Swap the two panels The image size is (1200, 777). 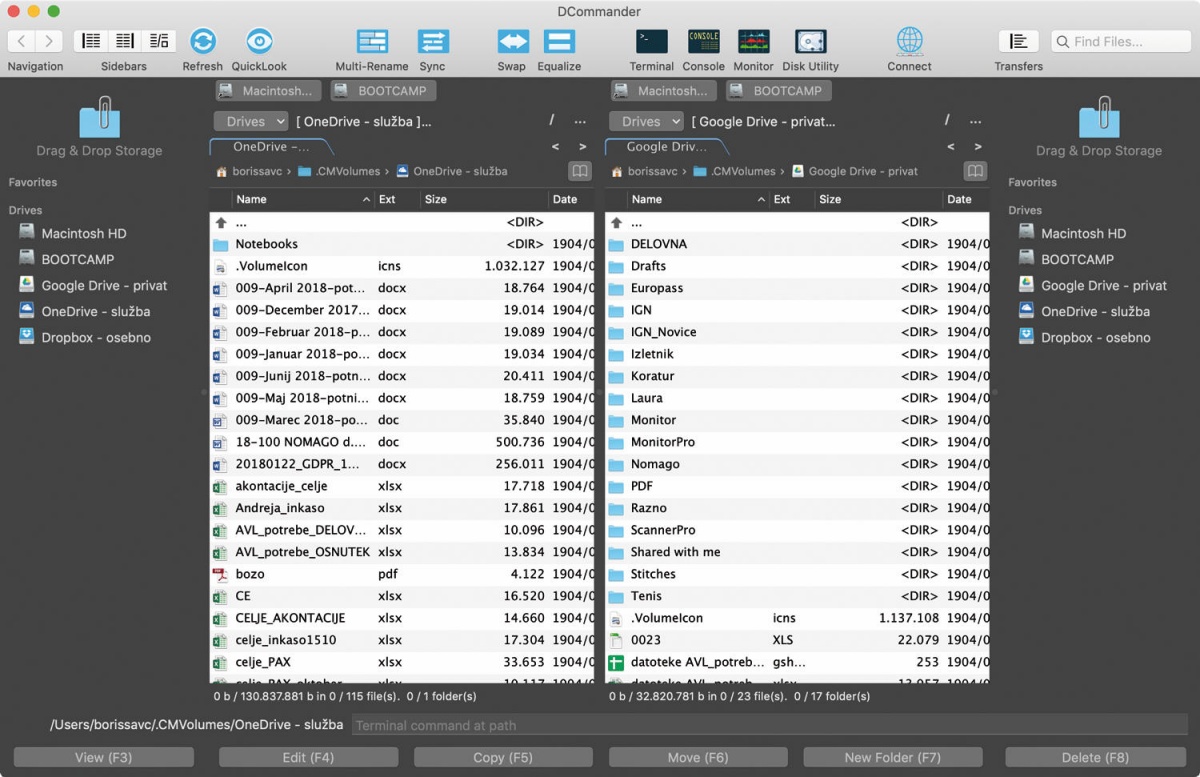pos(513,41)
